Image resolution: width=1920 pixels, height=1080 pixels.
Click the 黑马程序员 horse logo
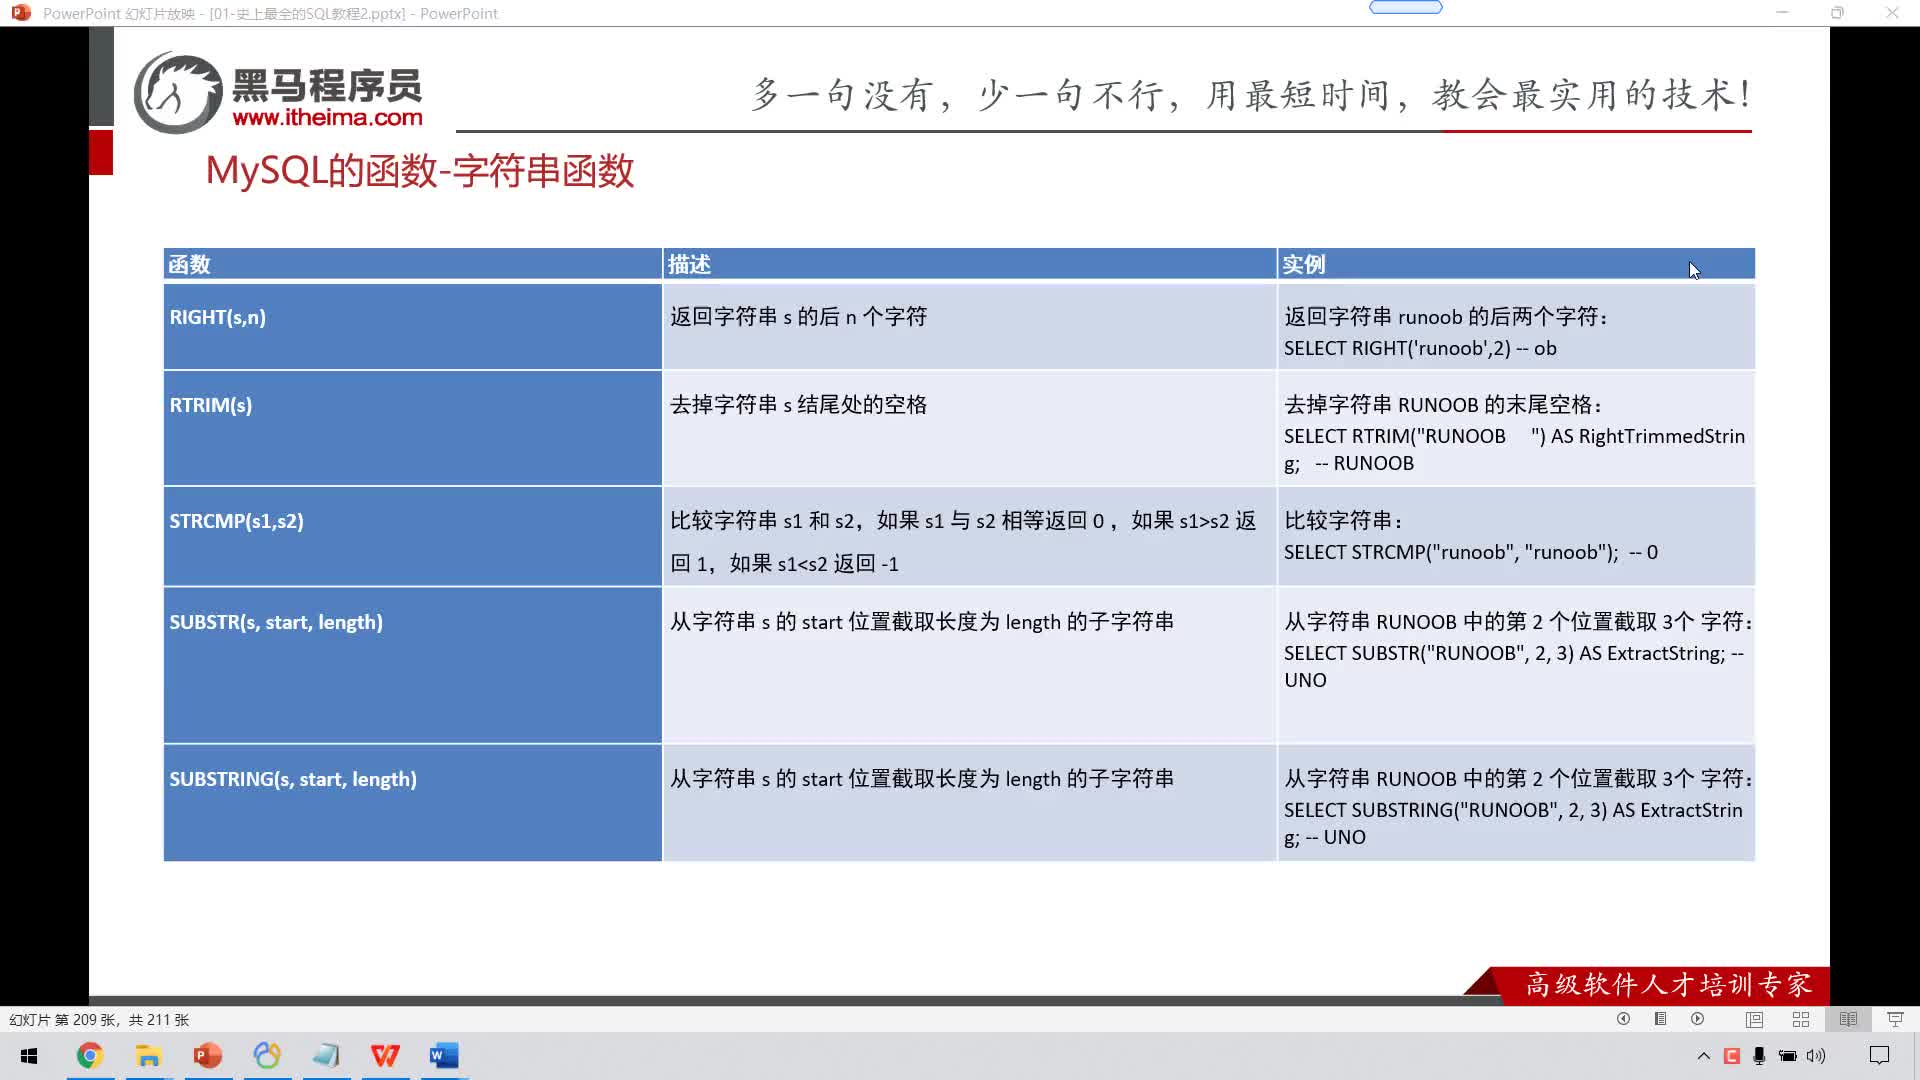[x=178, y=93]
